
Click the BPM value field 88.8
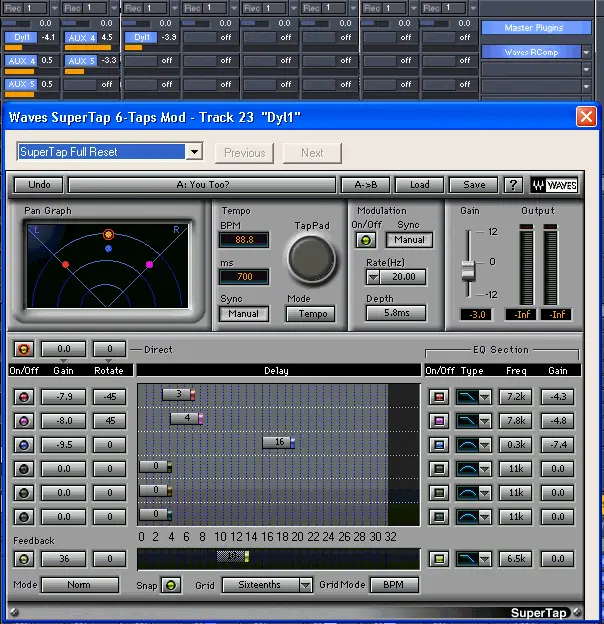[244, 240]
